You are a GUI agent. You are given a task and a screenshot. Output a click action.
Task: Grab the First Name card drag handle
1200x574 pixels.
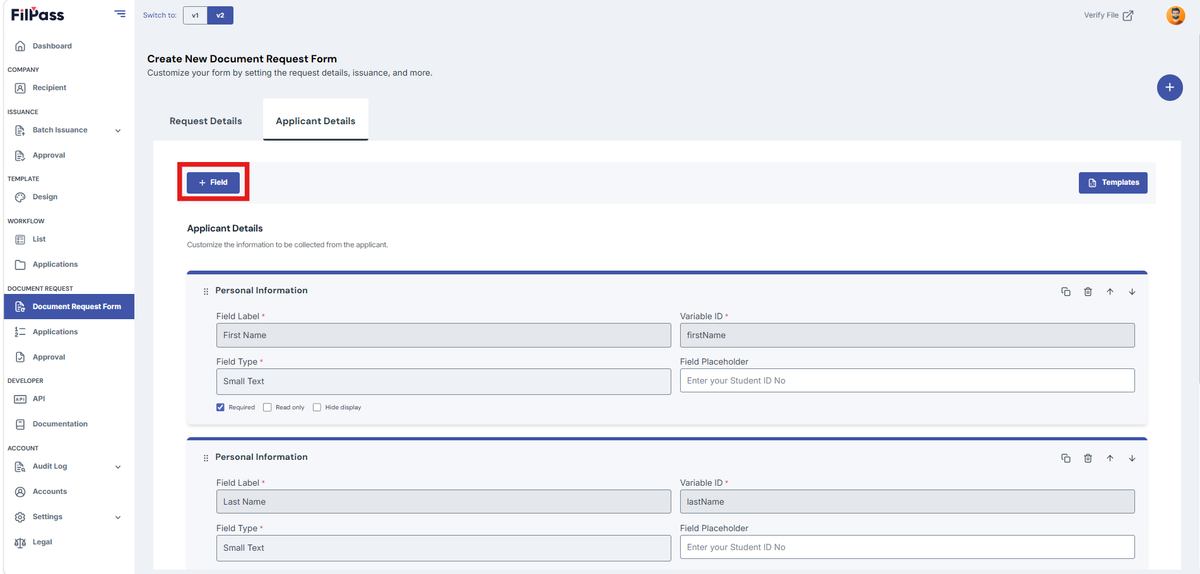pos(206,291)
